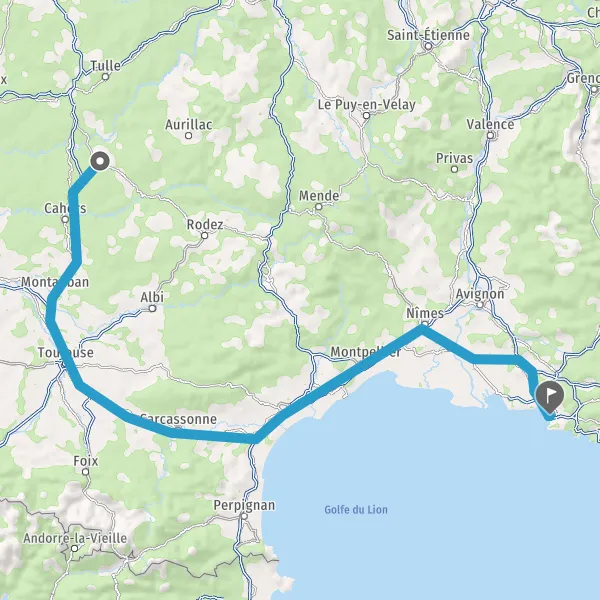
Task: Click the Avignon city label
Action: (x=480, y=294)
